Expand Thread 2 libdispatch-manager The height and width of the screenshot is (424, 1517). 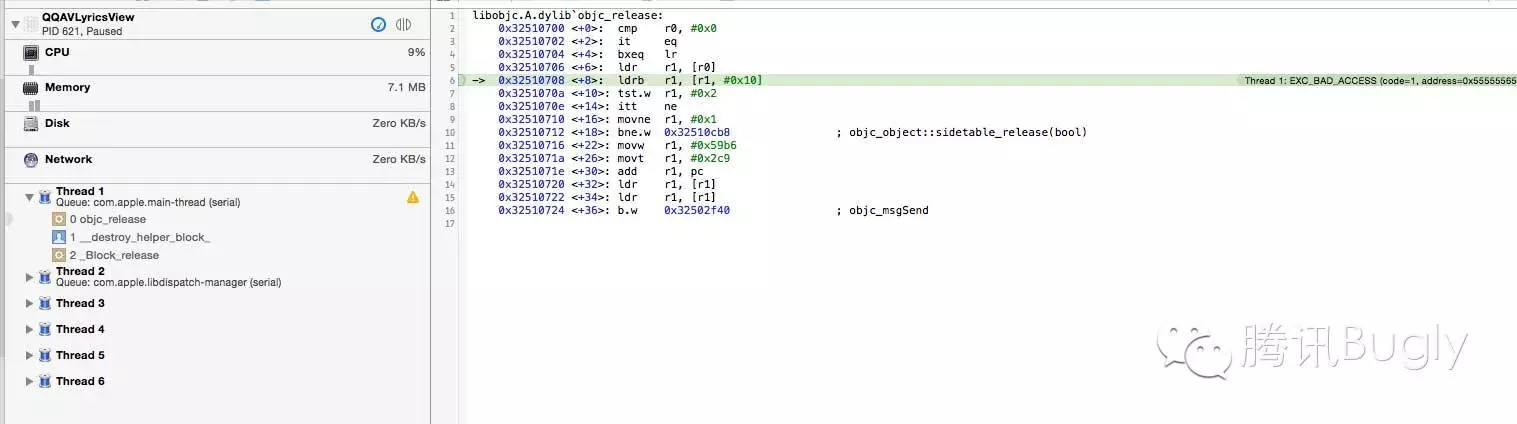coord(29,277)
